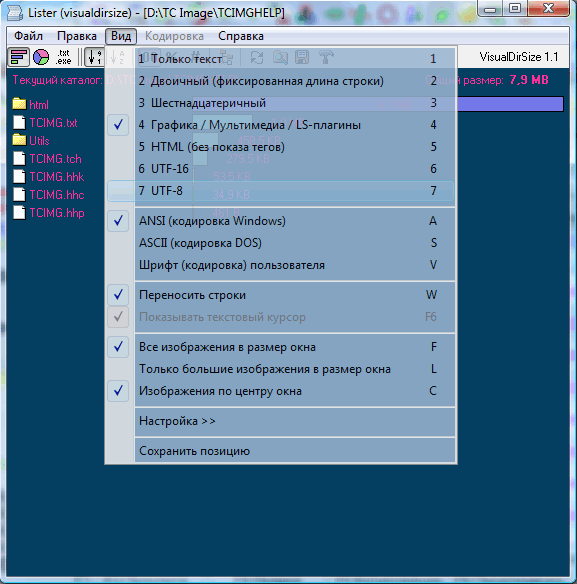This screenshot has width=577, height=584.
Task: Click the 'Текущий каталог:' label
Action: [x=57, y=80]
